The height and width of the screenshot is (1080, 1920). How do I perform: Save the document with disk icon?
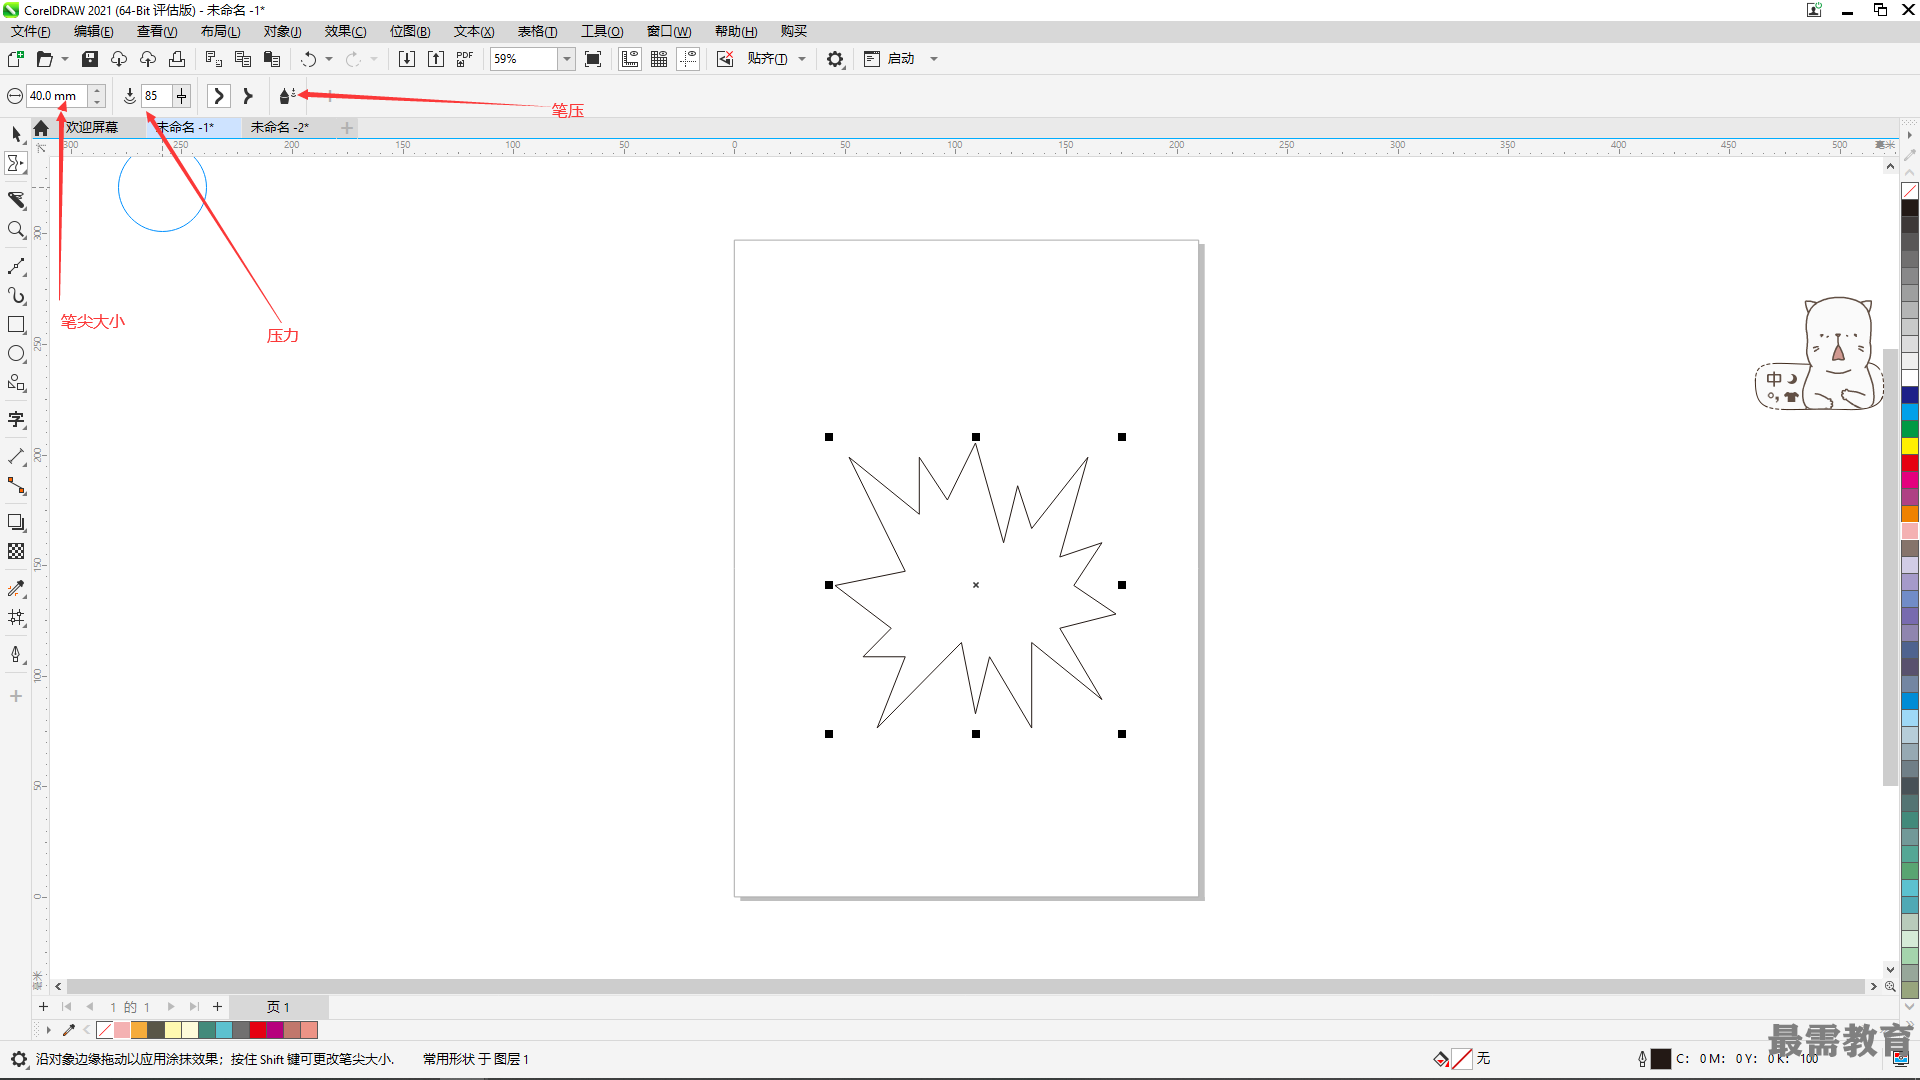90,59
